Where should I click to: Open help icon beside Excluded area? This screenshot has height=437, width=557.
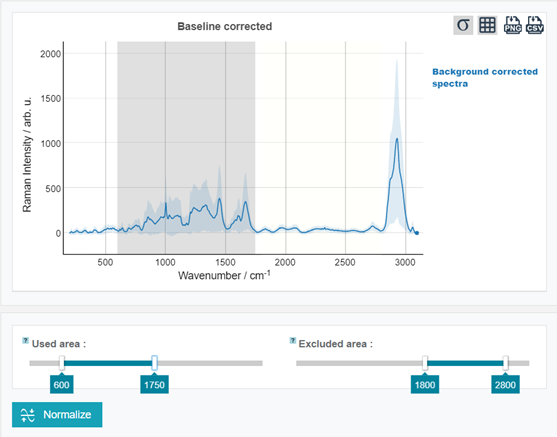(x=292, y=340)
